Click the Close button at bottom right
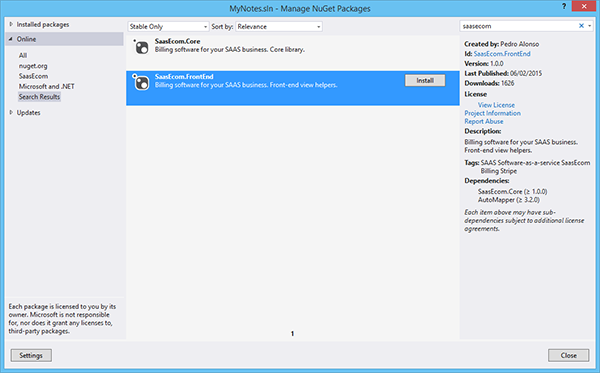 (568, 355)
